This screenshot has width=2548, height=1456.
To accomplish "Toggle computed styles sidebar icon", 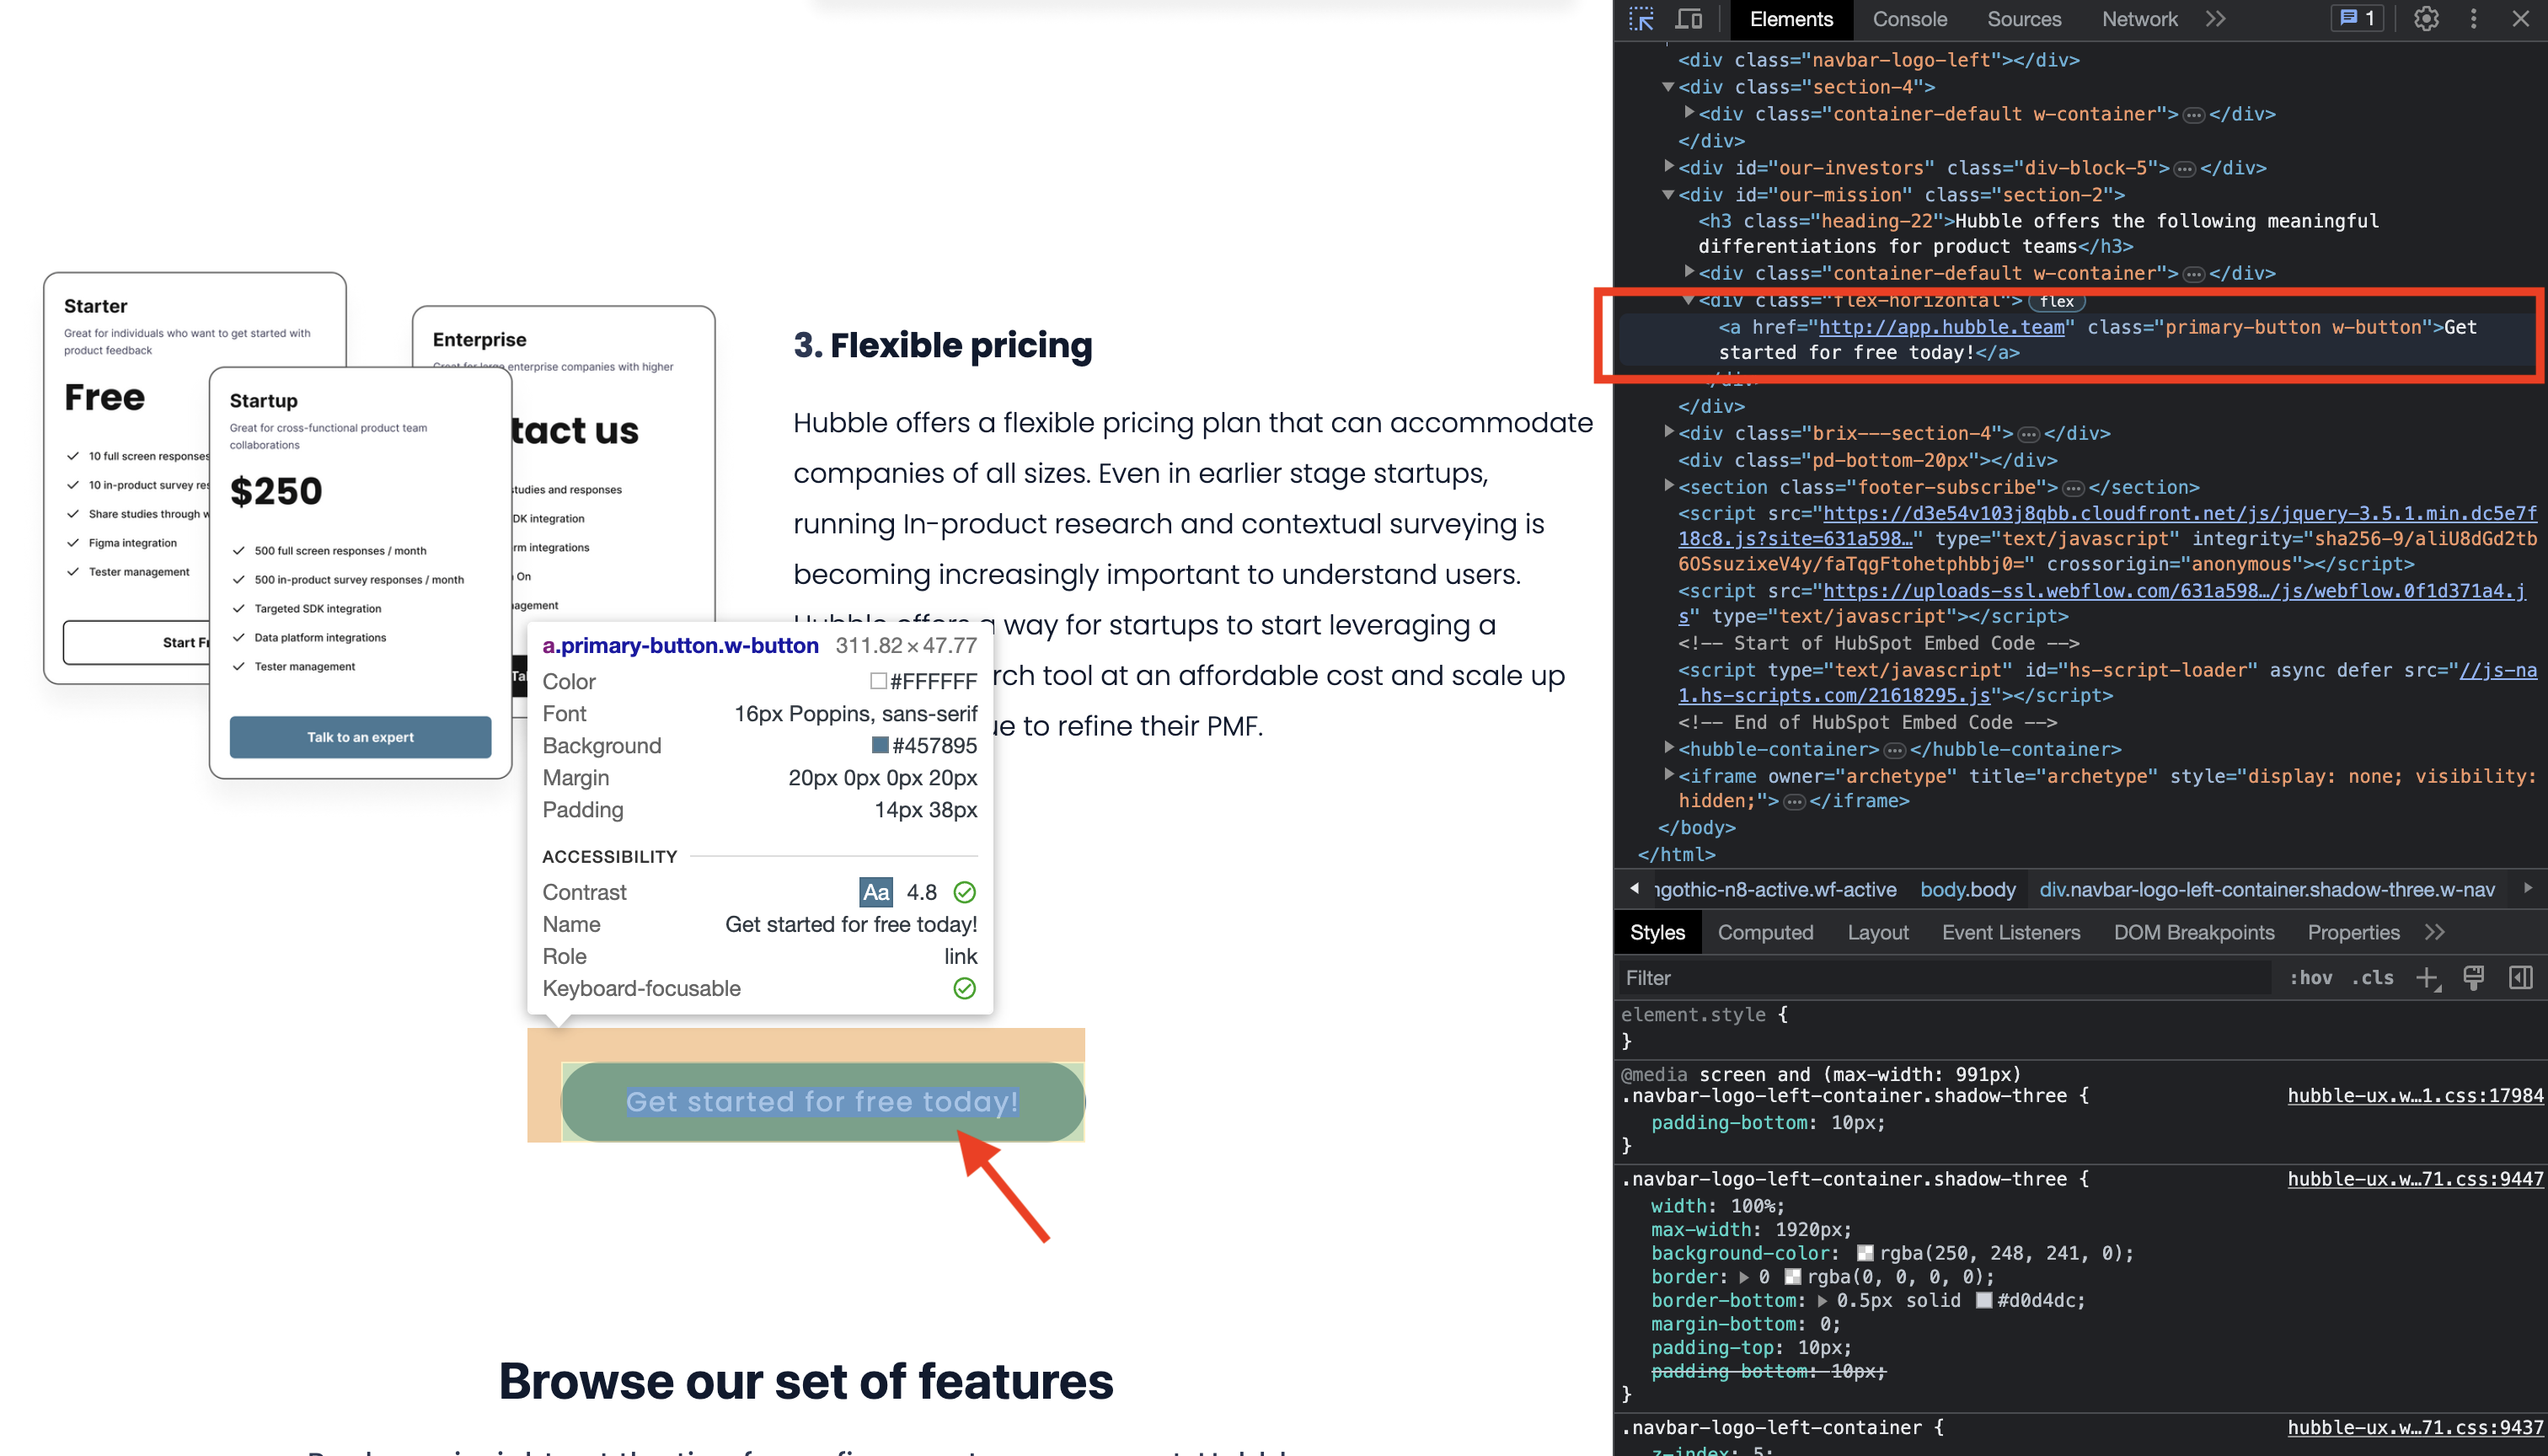I will pos(2521,978).
